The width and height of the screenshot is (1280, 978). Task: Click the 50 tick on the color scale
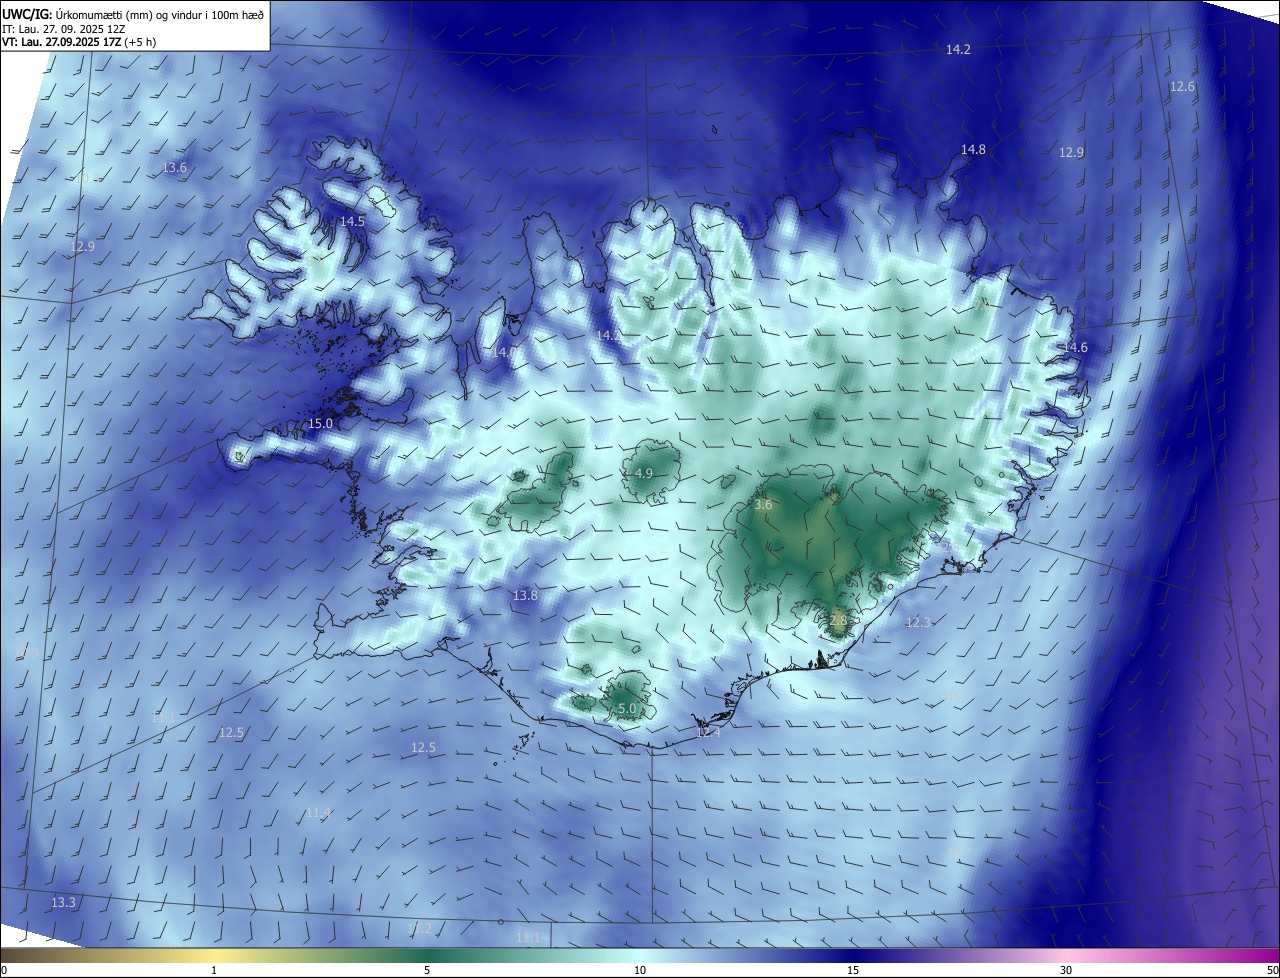[1272, 970]
